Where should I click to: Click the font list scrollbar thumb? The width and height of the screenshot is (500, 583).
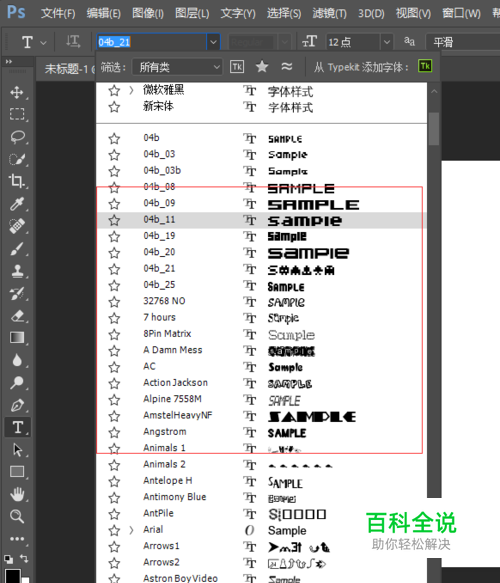pyautogui.click(x=433, y=129)
